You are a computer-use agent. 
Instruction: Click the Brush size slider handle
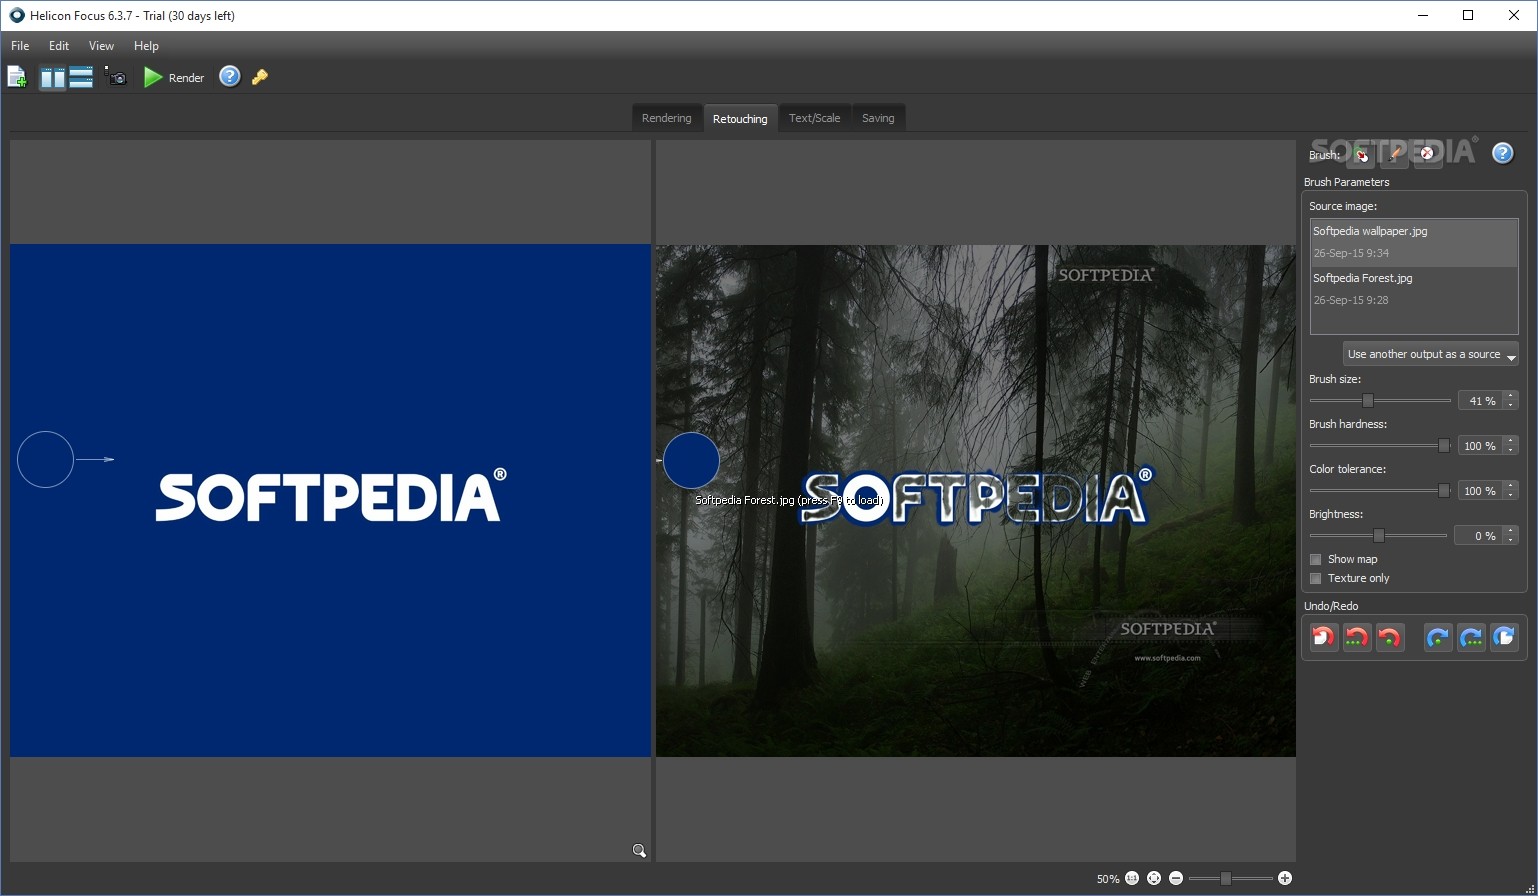[1367, 400]
